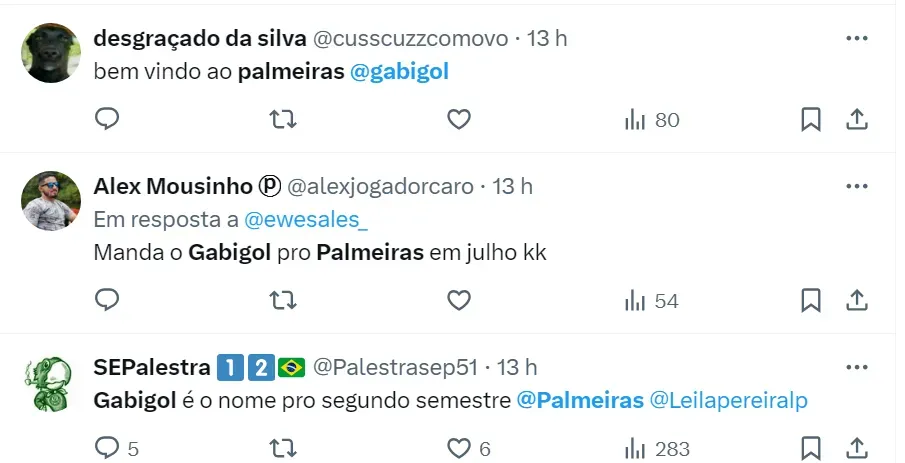The image size is (905, 463).
Task: Reply to desgraçado da silva's tweet
Action: point(107,119)
